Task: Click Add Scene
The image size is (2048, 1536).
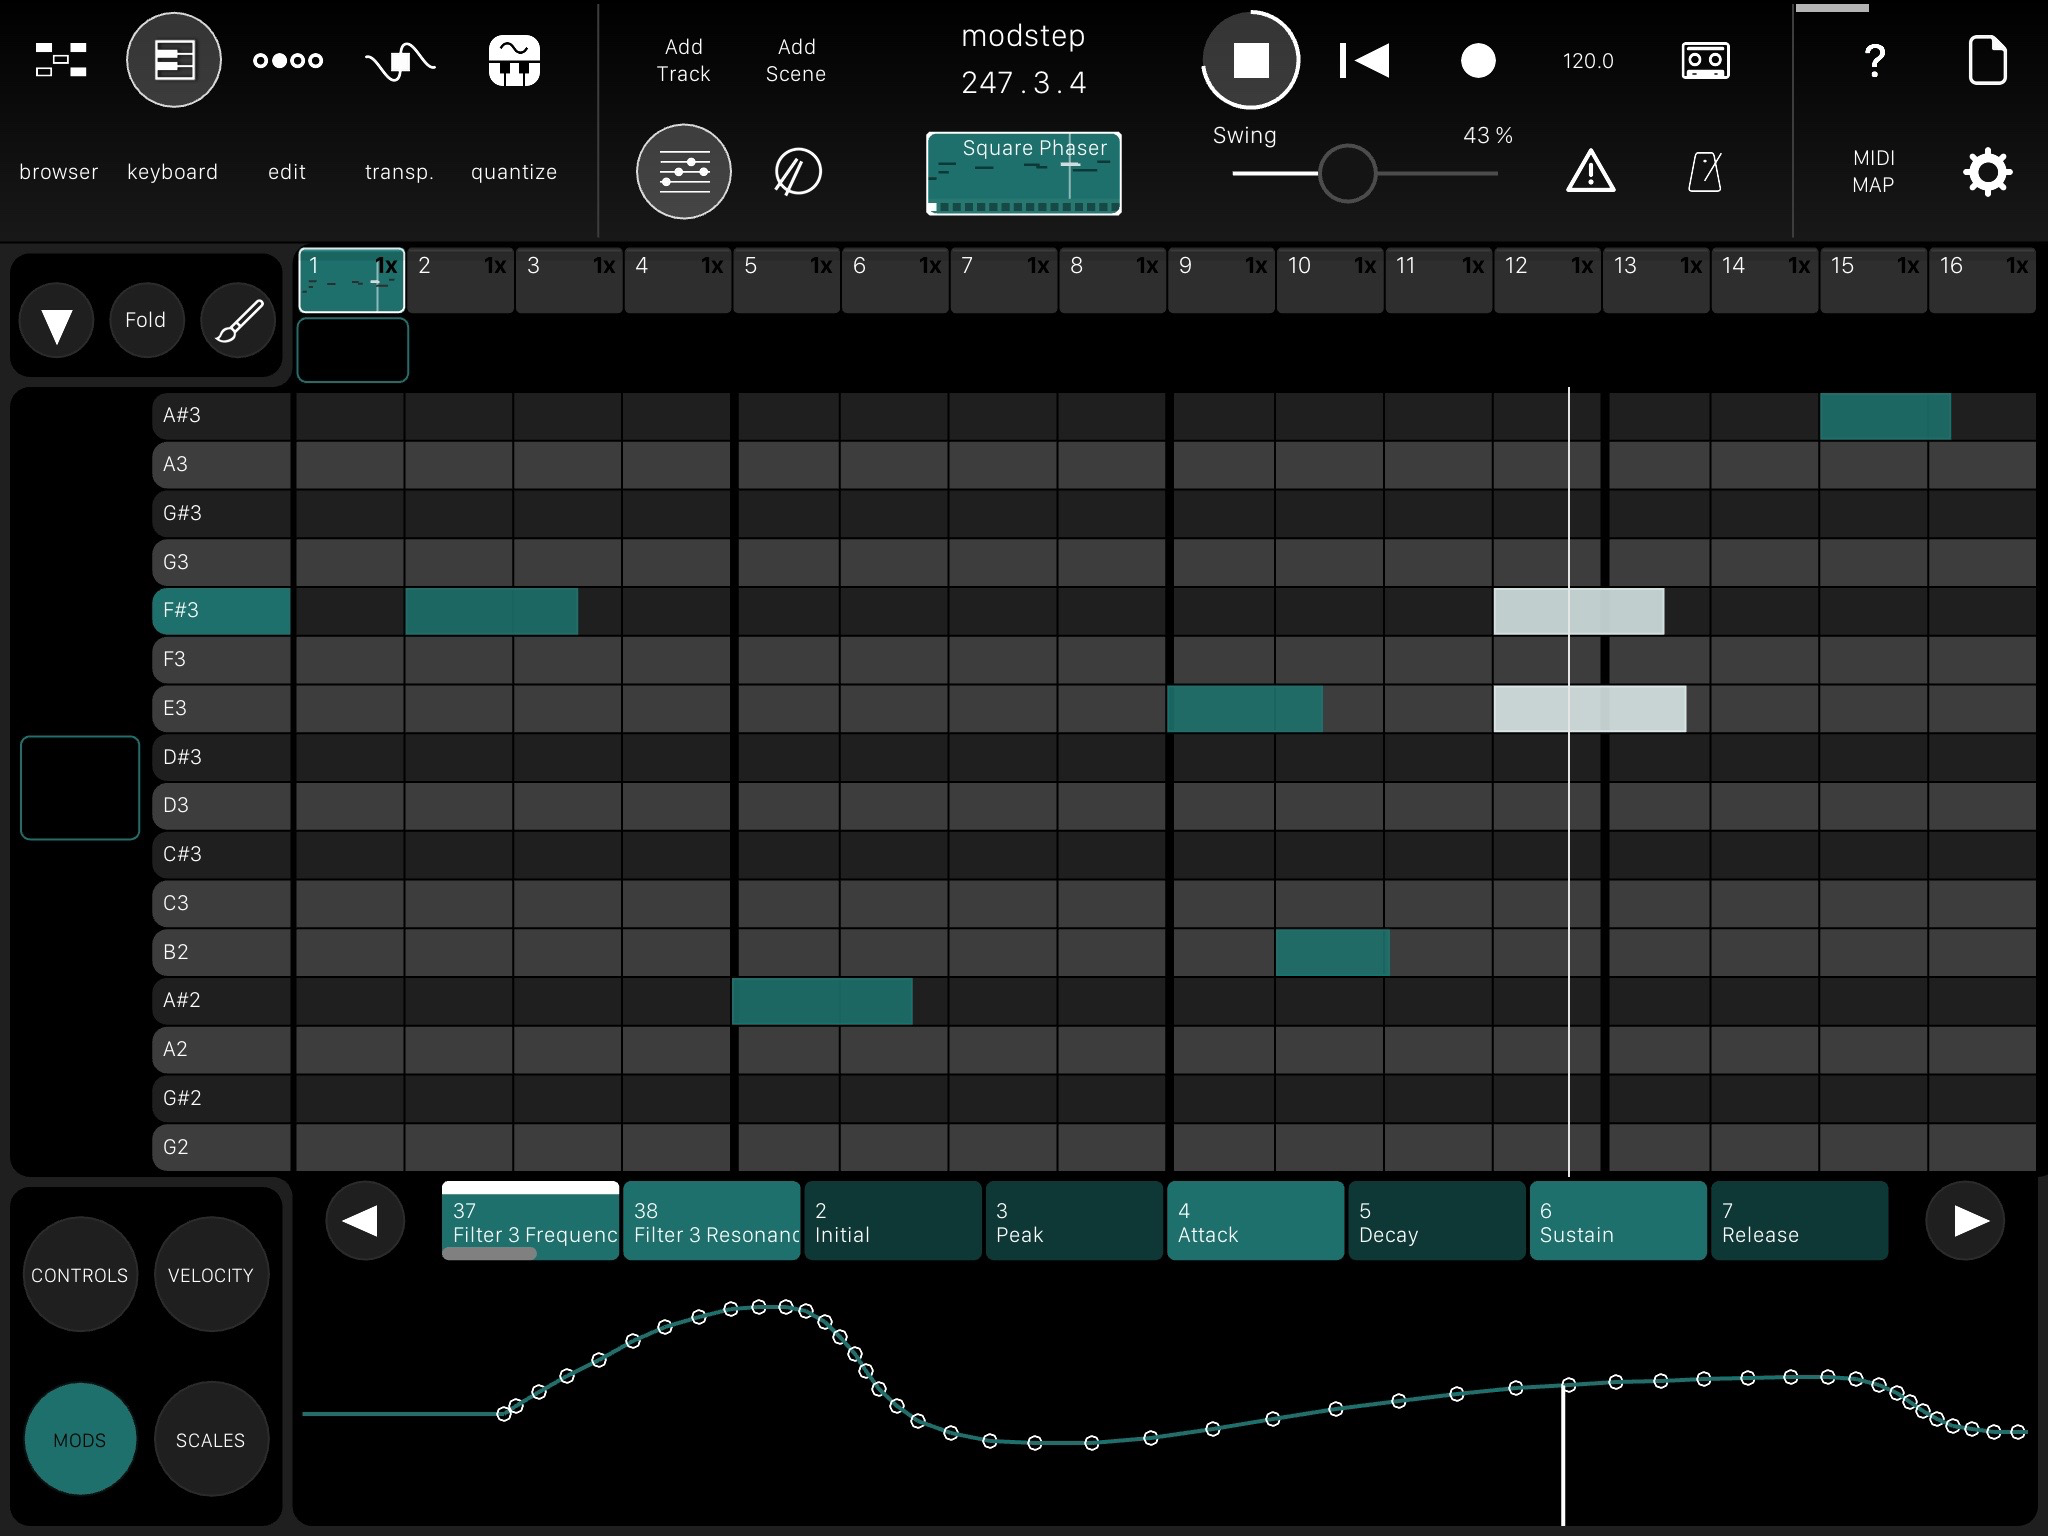Action: [x=796, y=60]
